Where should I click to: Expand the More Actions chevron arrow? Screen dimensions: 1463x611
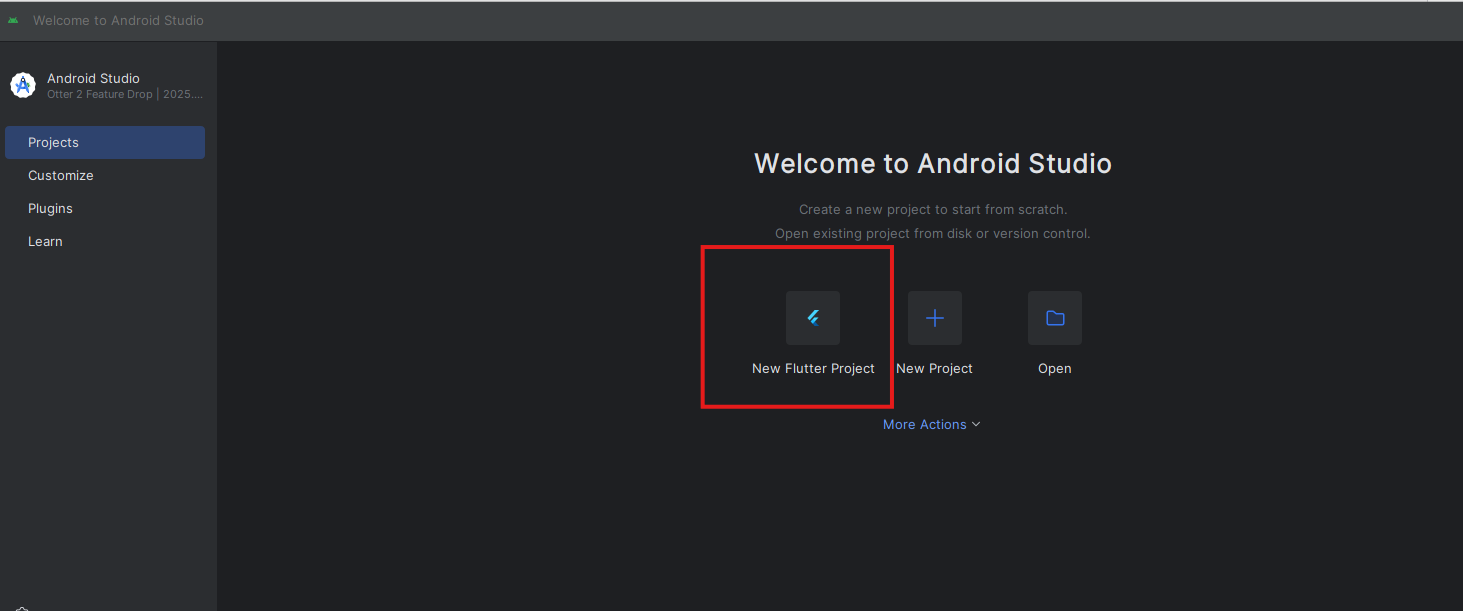coord(976,424)
